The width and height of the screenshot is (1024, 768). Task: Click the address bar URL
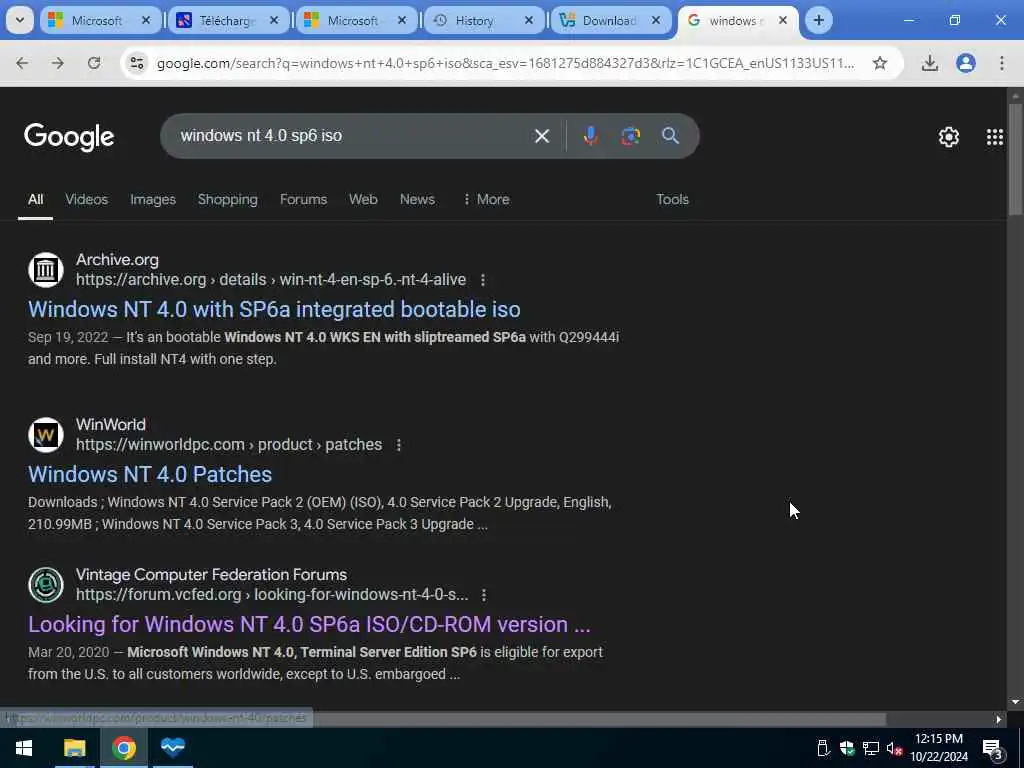(x=505, y=63)
